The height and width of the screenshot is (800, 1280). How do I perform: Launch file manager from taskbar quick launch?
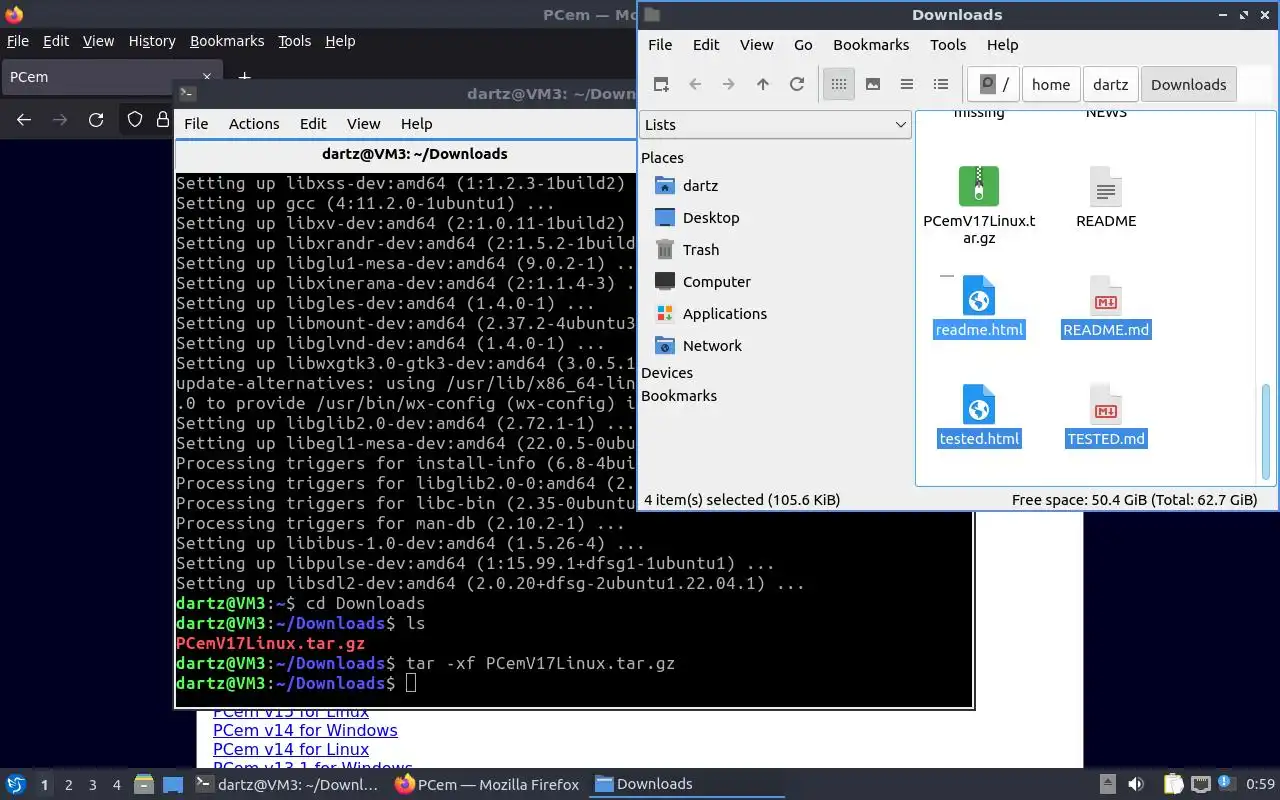pyautogui.click(x=142, y=785)
